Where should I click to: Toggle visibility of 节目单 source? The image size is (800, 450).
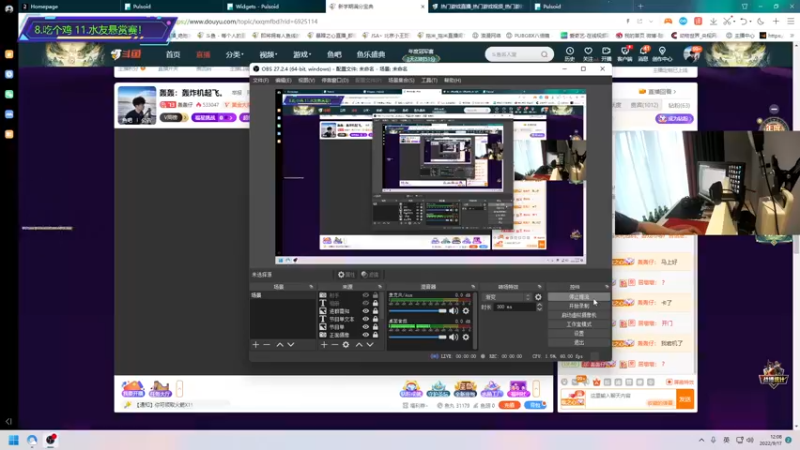(365, 327)
